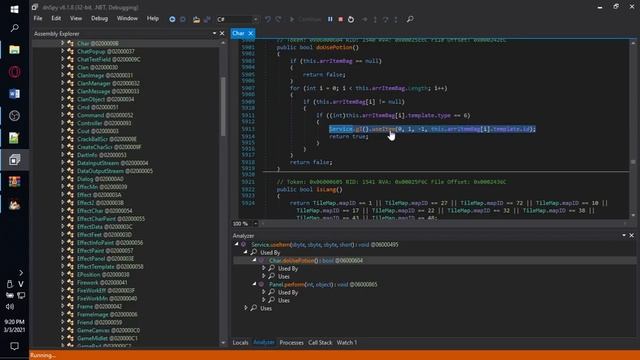Image resolution: width=640 pixels, height=360 pixels.
Task: Restart the debugging session
Action: click(351, 19)
